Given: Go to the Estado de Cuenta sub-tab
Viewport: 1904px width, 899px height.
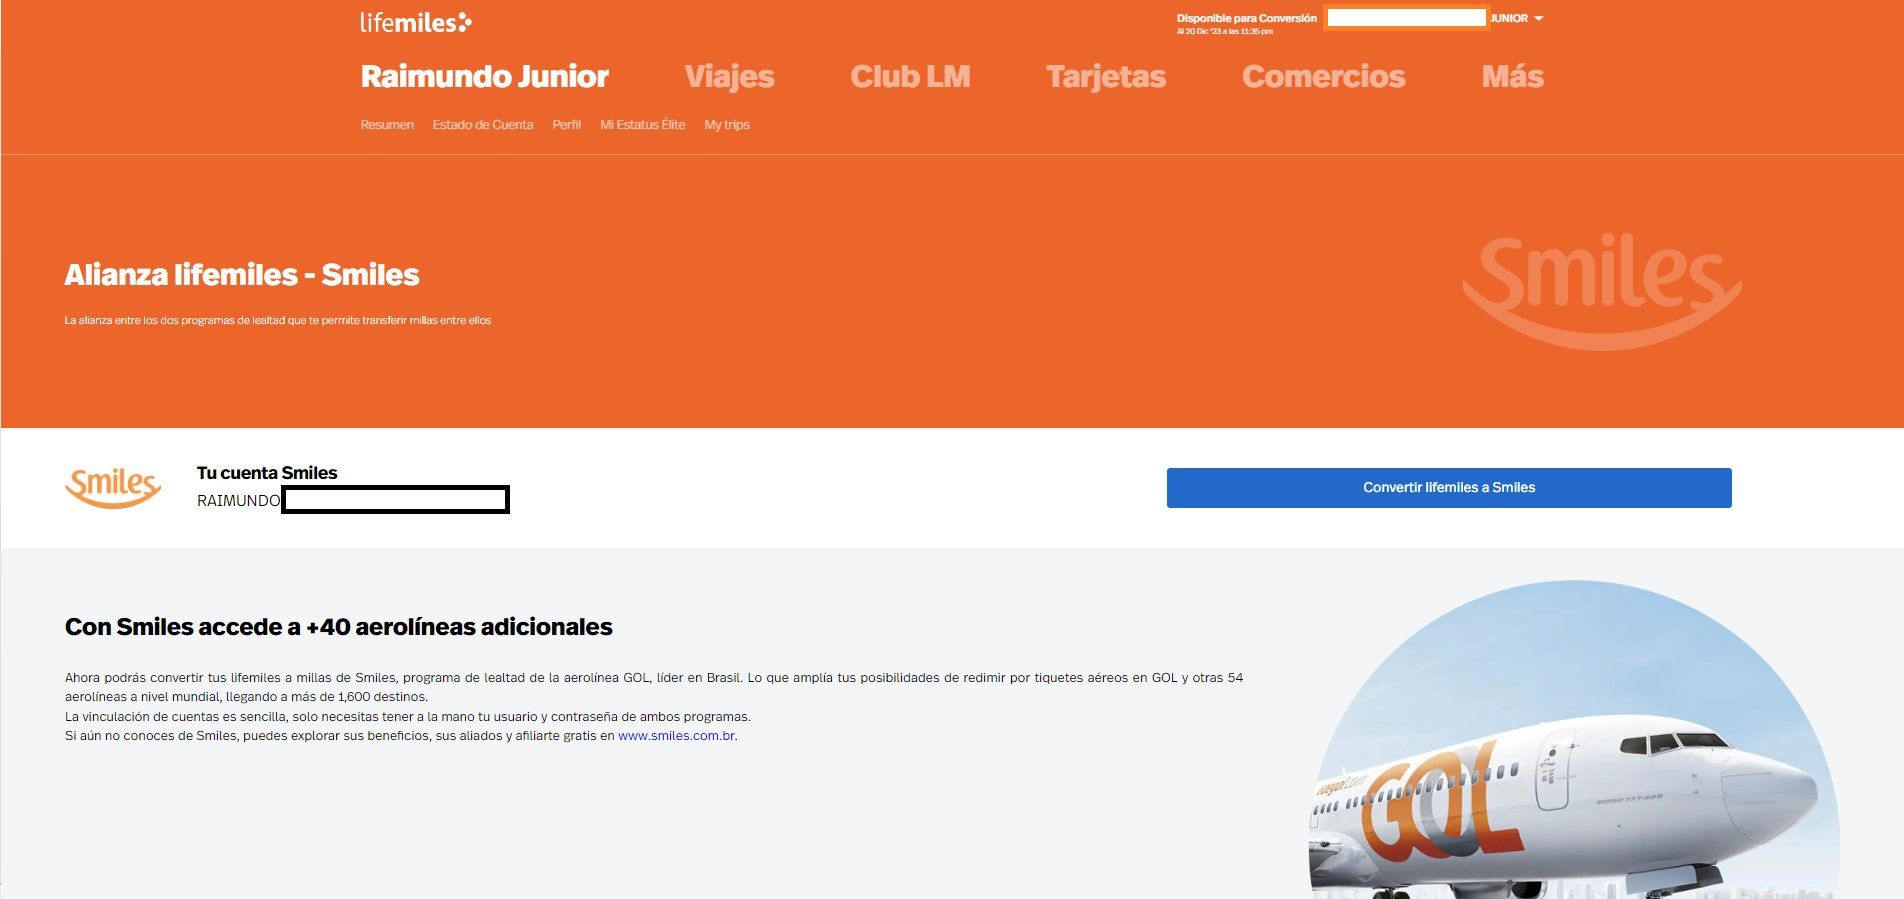Looking at the screenshot, I should [483, 125].
